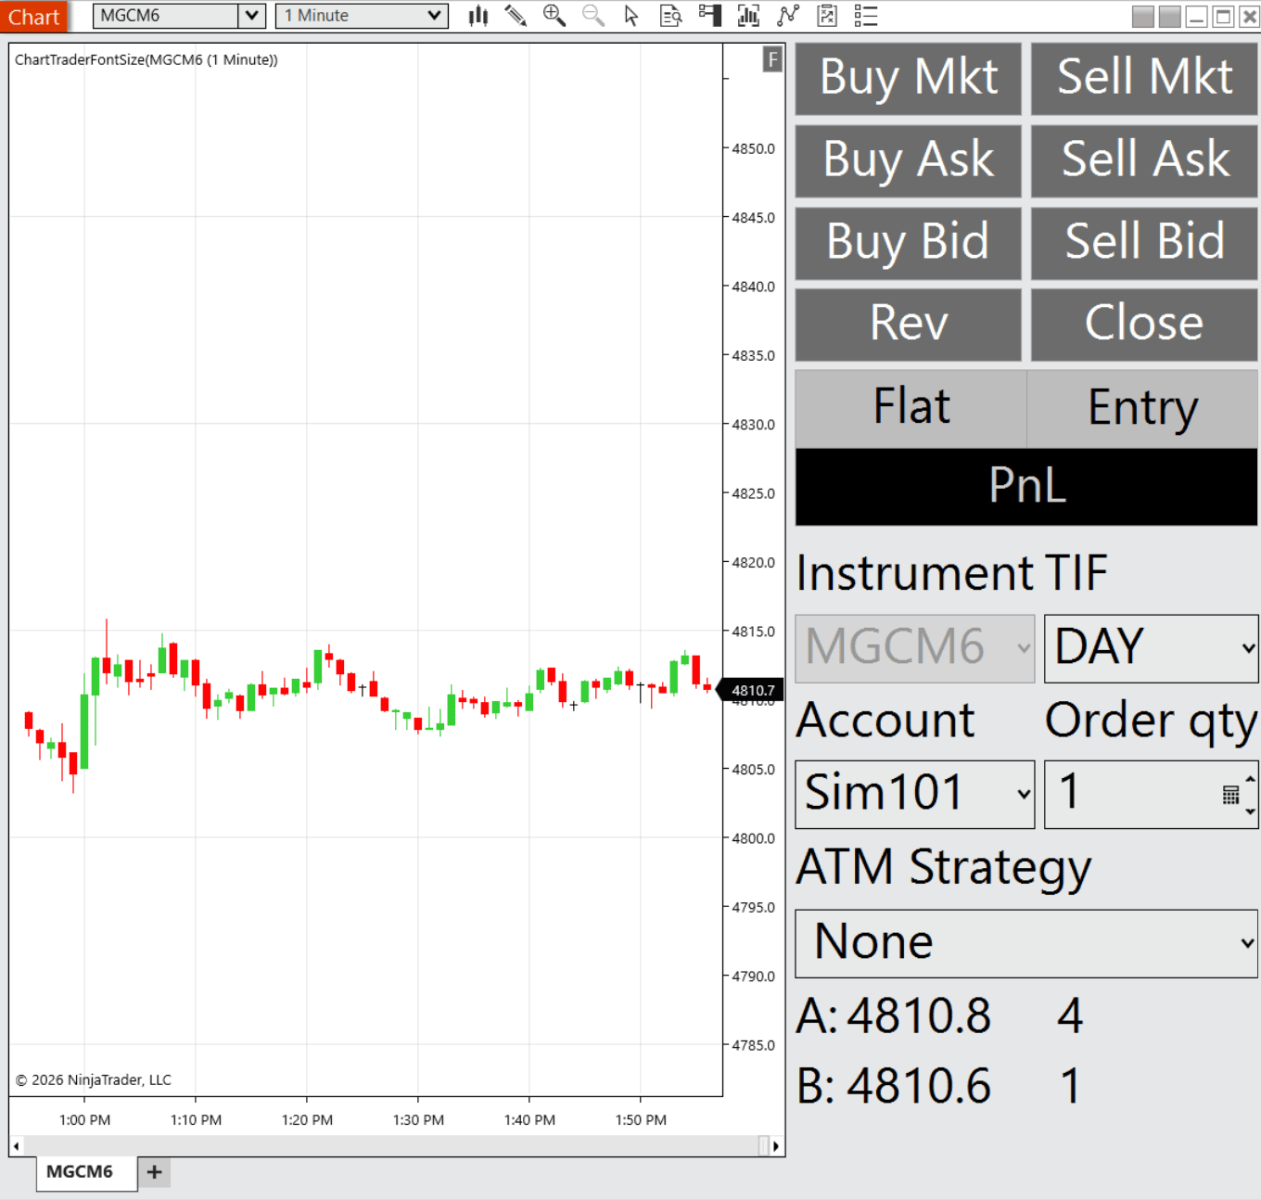Click the Buy Ask button
This screenshot has height=1200, width=1261.
(908, 161)
